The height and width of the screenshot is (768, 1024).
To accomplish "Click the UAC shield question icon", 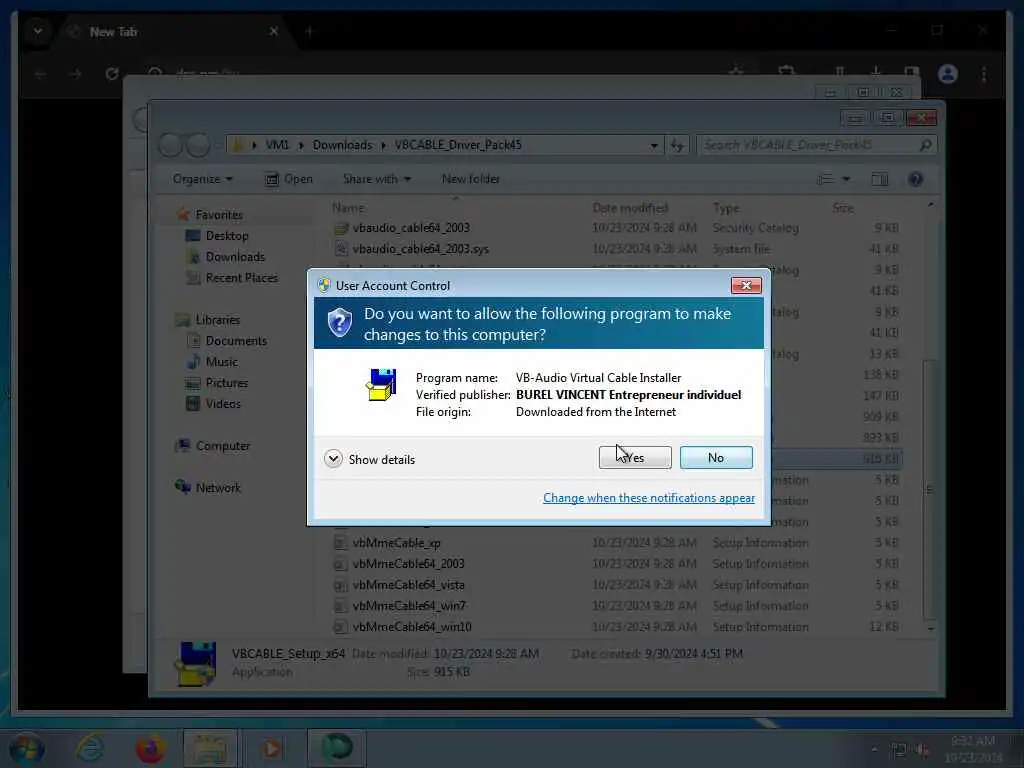I will pos(340,323).
